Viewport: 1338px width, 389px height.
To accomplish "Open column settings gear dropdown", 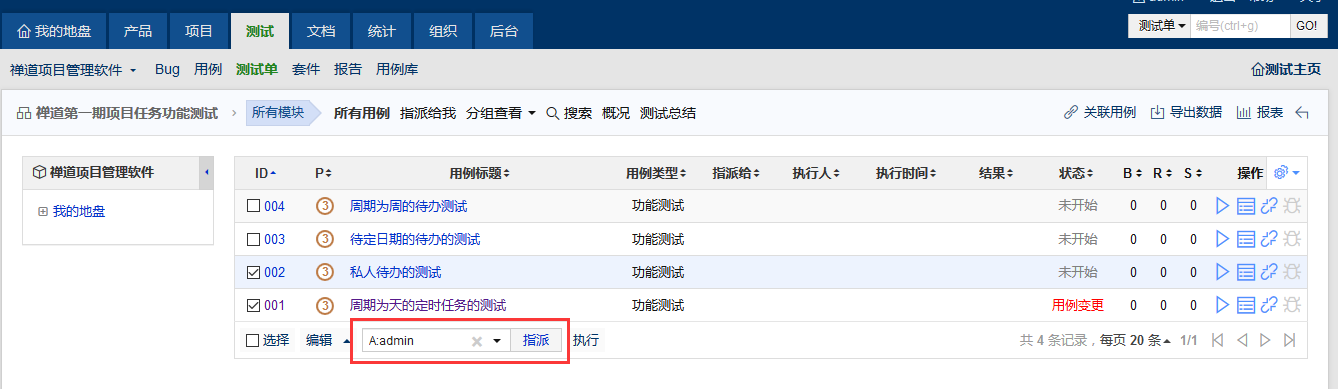I will (x=1286, y=173).
